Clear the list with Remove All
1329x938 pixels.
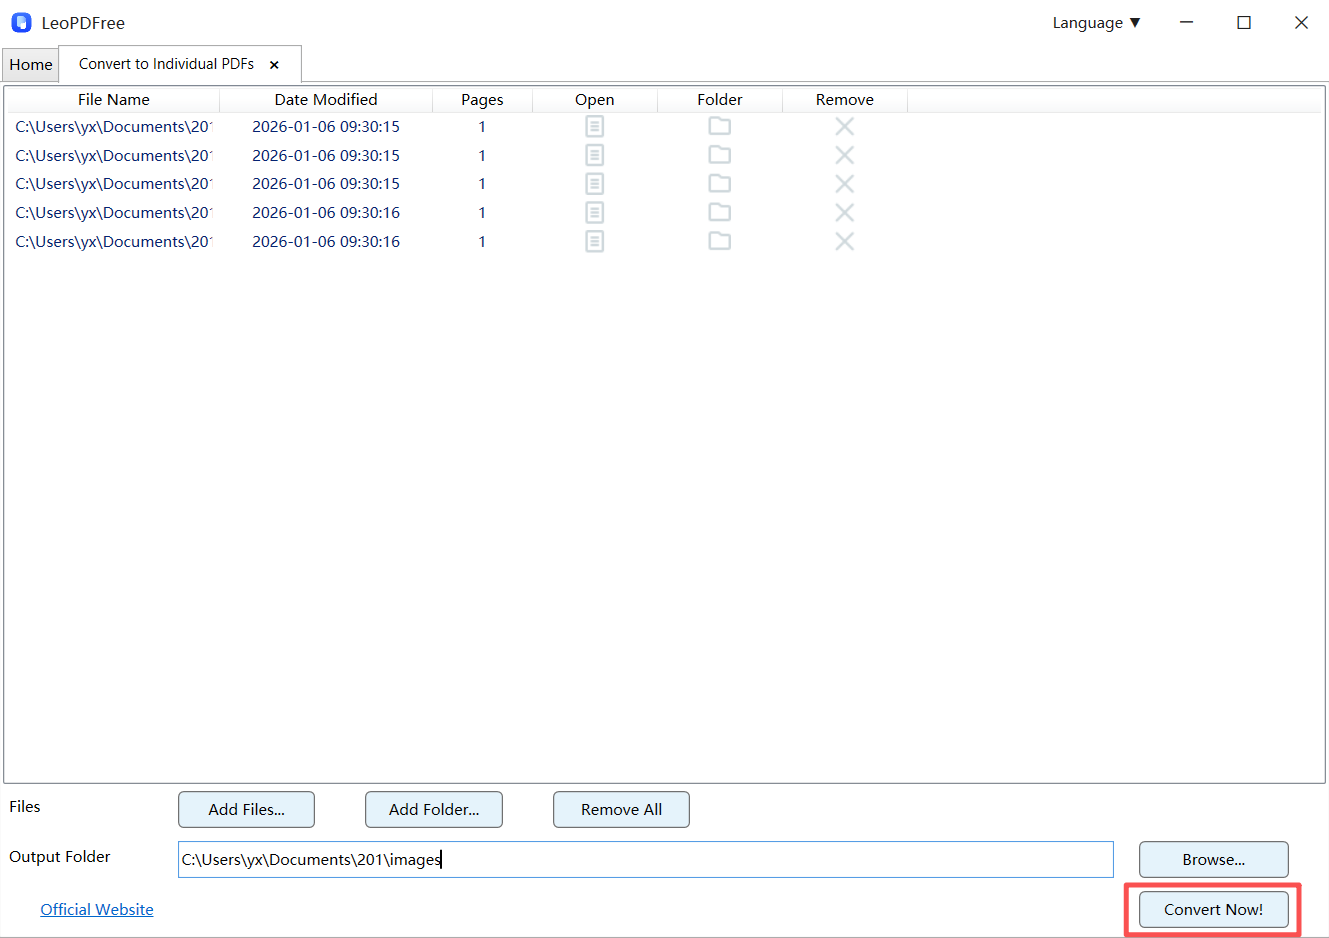(621, 810)
